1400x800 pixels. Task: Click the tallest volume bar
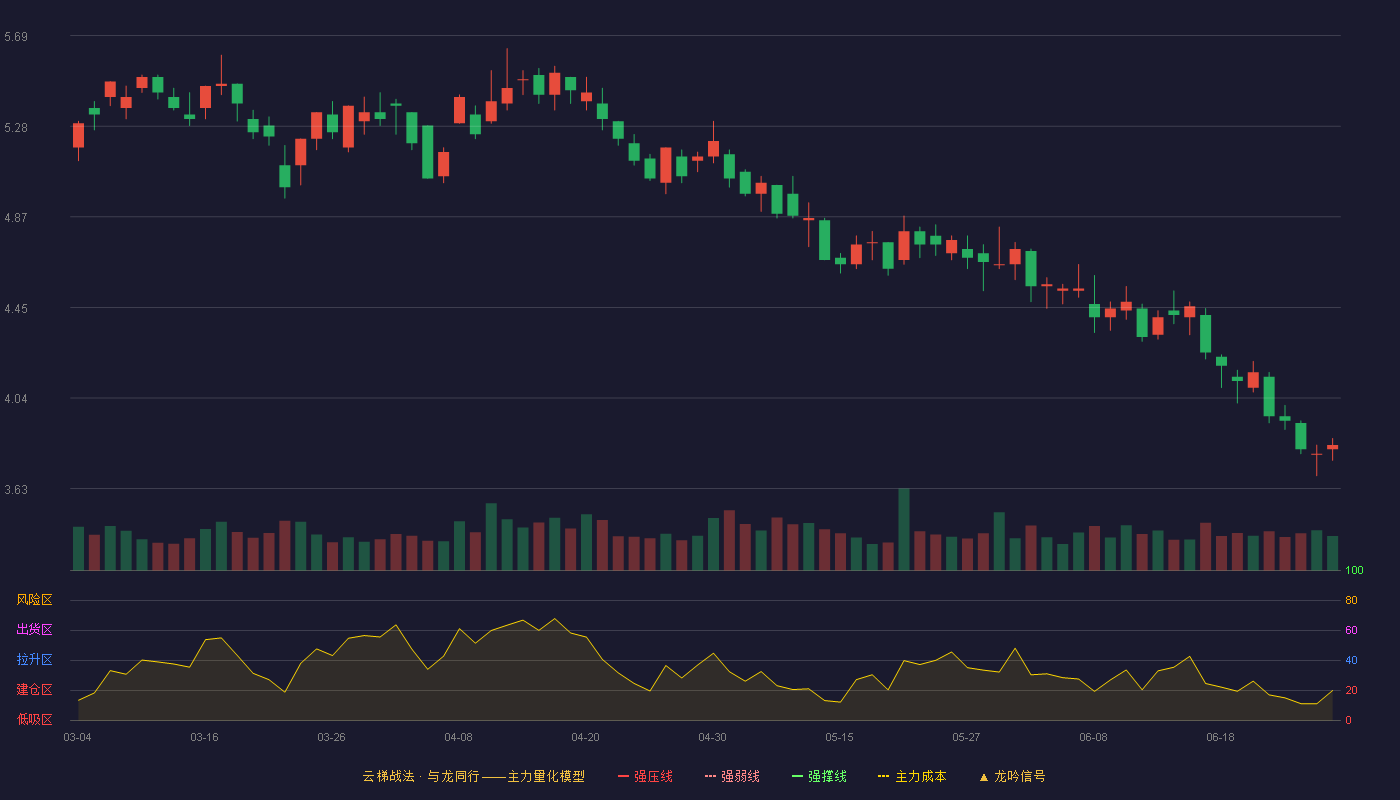(904, 529)
